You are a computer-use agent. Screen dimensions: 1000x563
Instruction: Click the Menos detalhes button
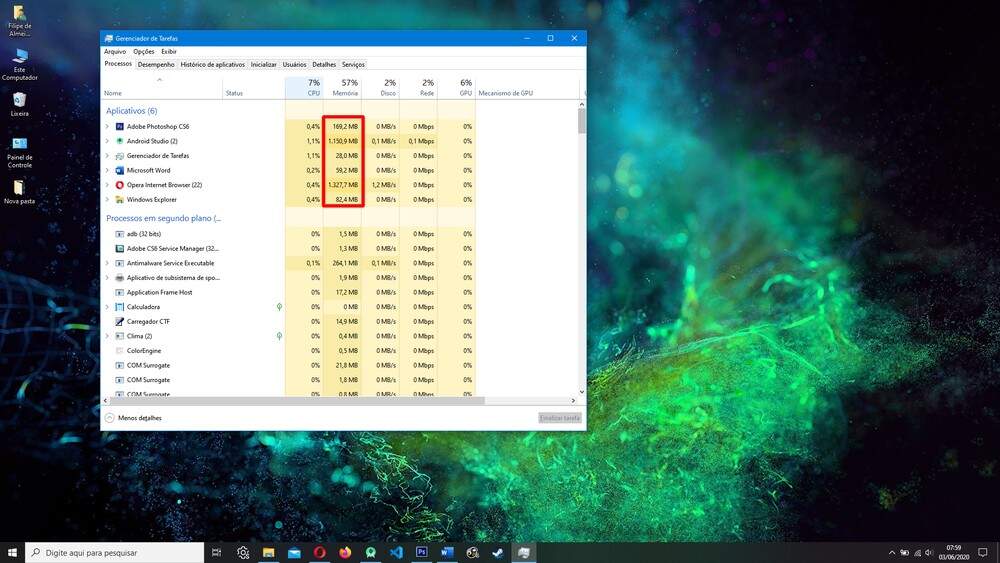click(133, 418)
